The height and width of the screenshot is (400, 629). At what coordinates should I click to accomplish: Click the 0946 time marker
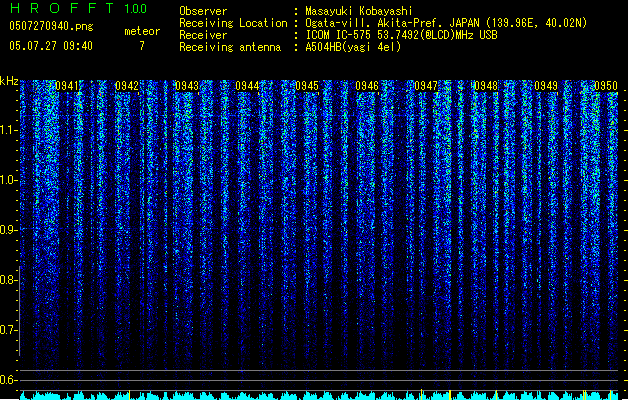(367, 86)
